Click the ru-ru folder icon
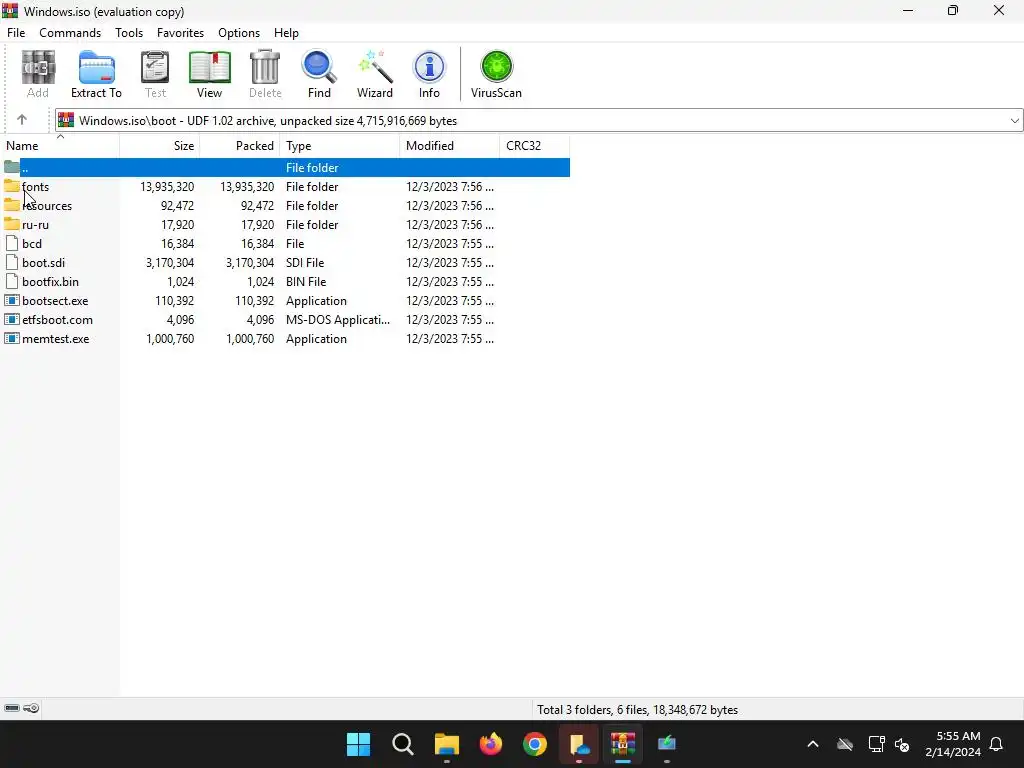Screen dimensions: 1024x768 [12, 225]
